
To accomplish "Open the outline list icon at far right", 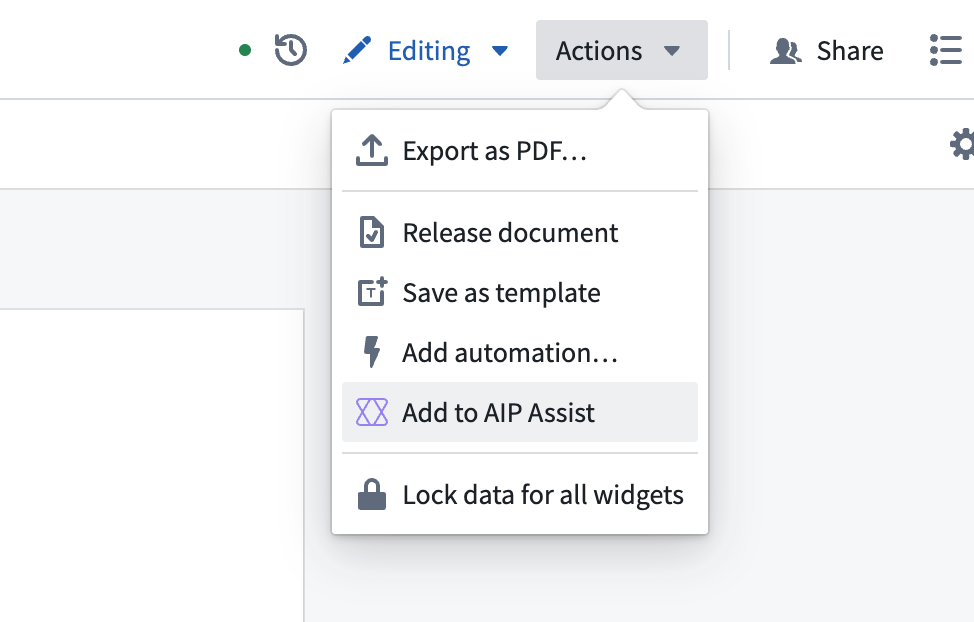I will [945, 50].
